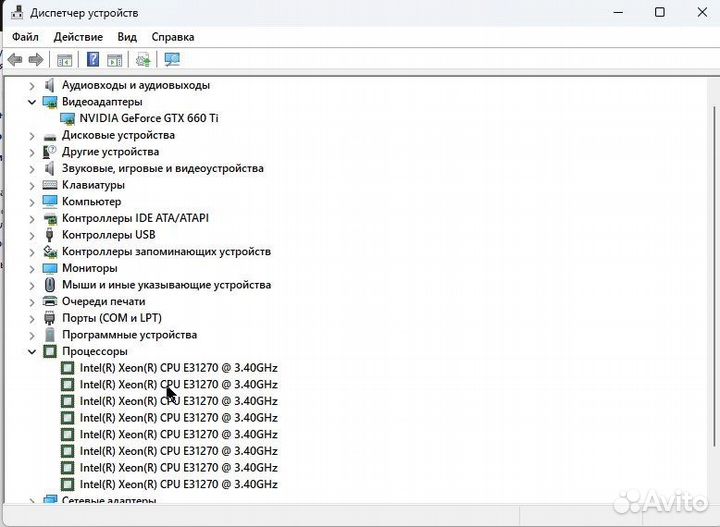This screenshot has width=720, height=527.
Task: Click the update device driver toolbar icon
Action: pos(143,60)
